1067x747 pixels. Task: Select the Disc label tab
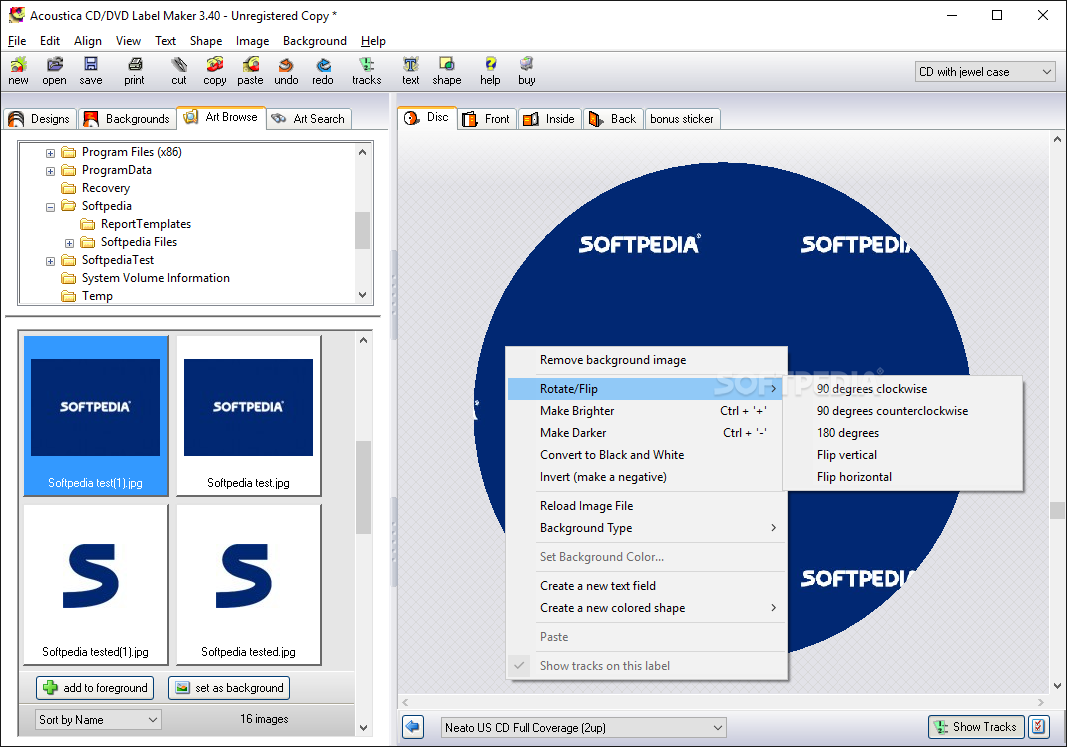pos(427,118)
